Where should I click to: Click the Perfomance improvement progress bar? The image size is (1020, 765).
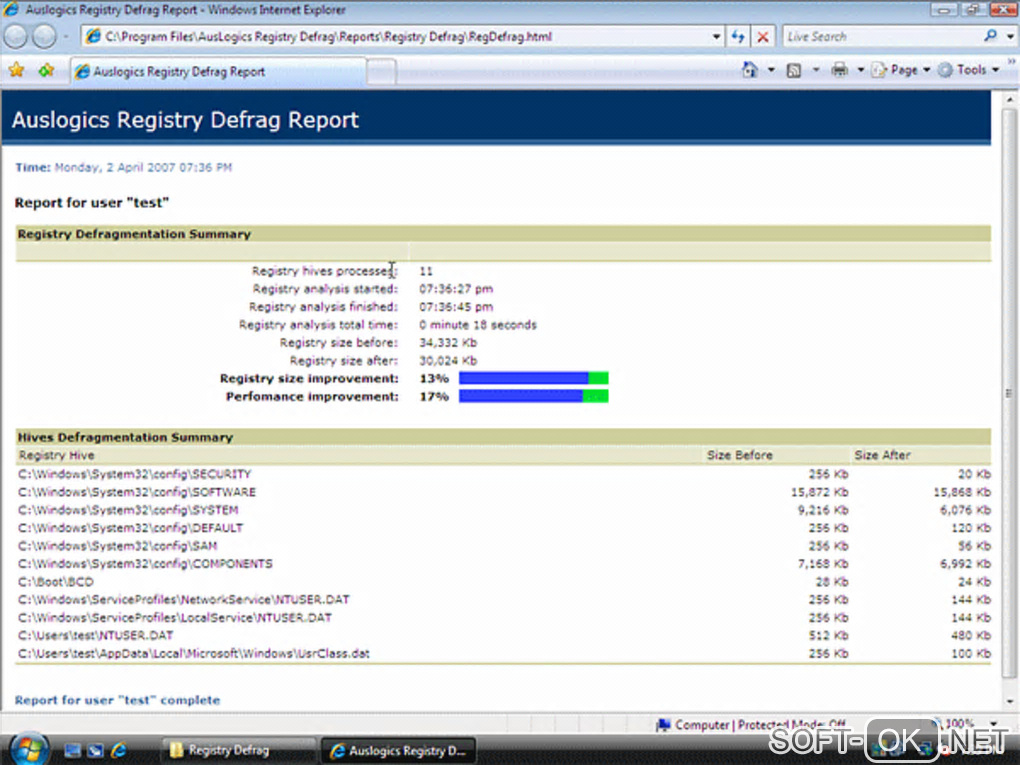533,396
